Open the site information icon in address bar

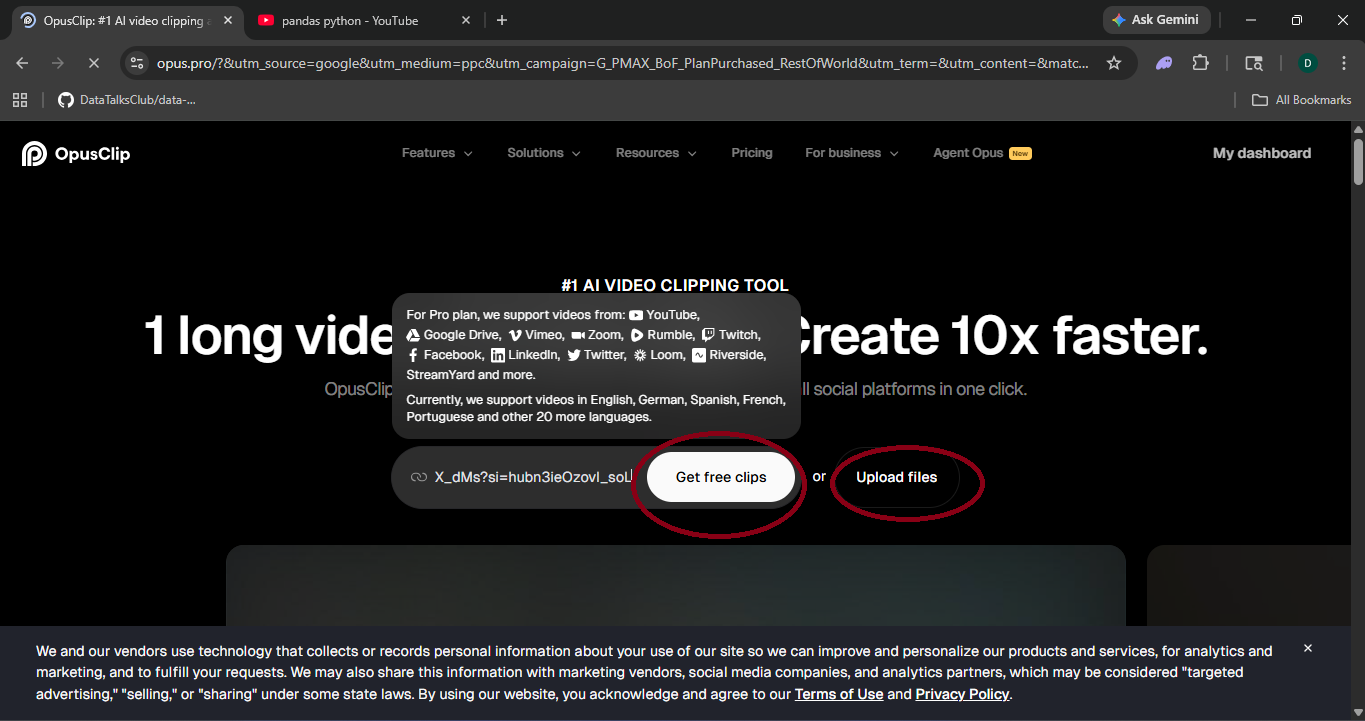(138, 63)
